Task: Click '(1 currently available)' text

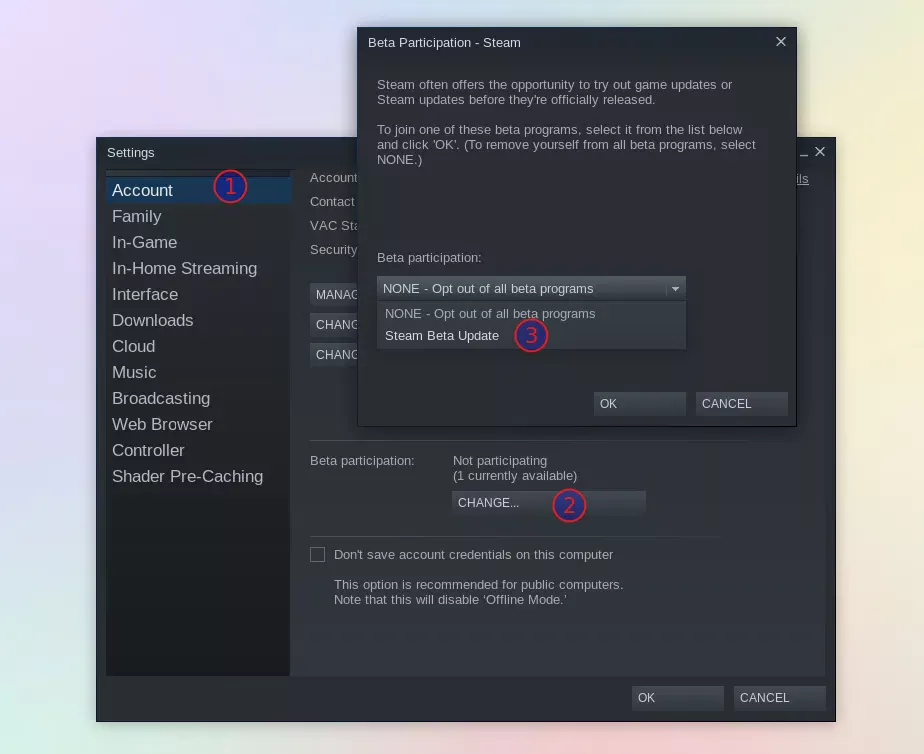Action: point(514,476)
